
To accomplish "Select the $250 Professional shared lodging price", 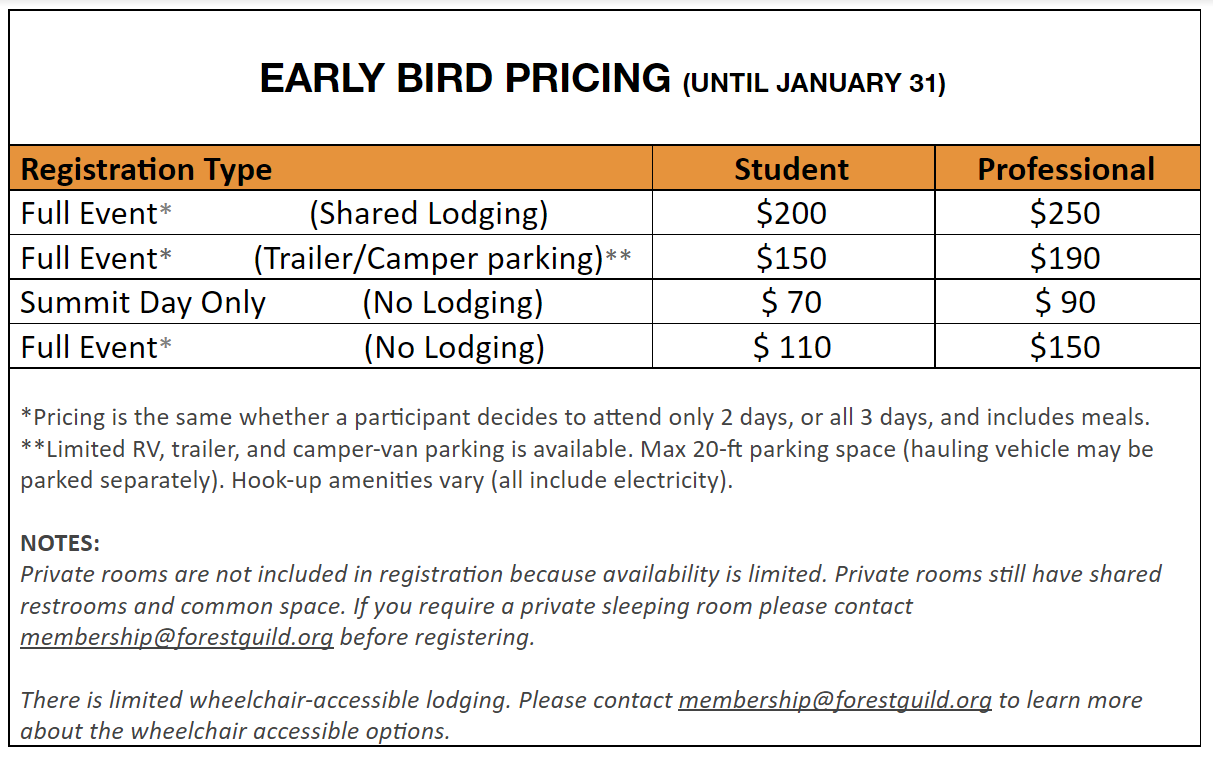I will coord(1066,213).
